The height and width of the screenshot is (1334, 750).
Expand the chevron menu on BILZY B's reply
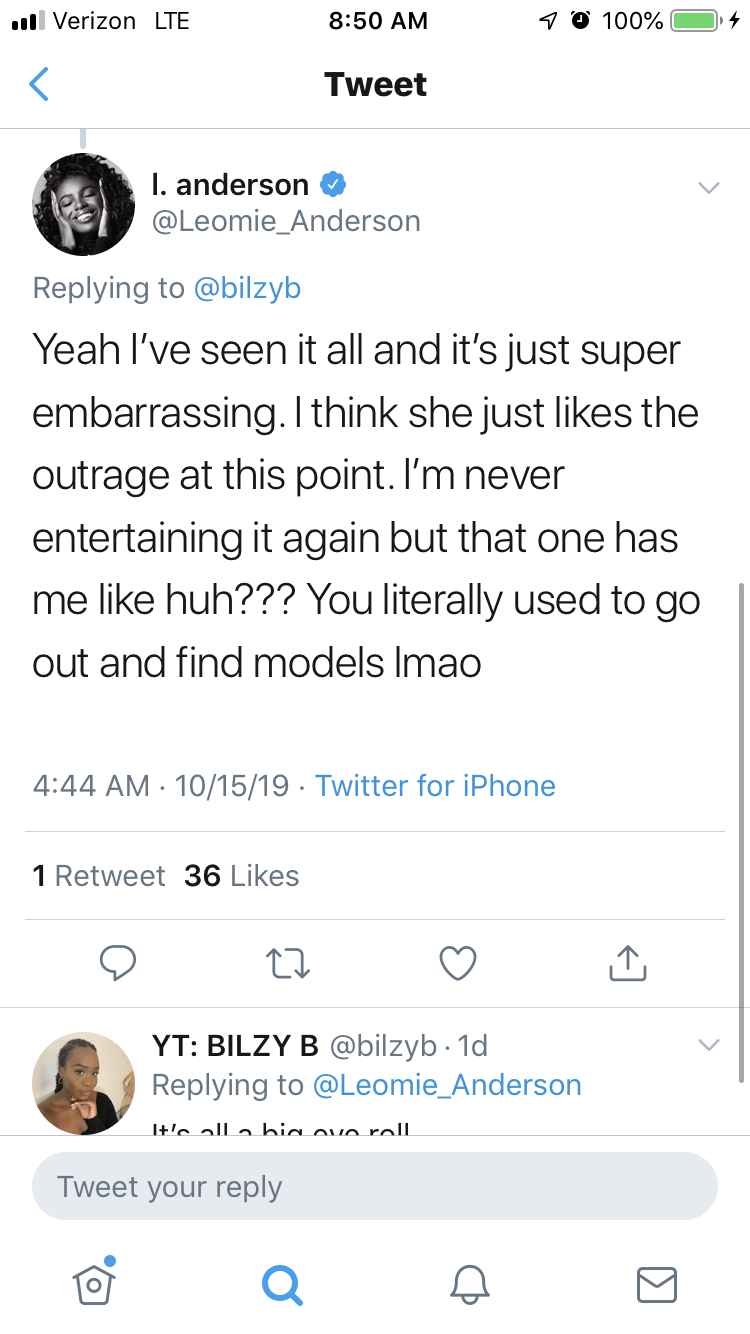[708, 1045]
